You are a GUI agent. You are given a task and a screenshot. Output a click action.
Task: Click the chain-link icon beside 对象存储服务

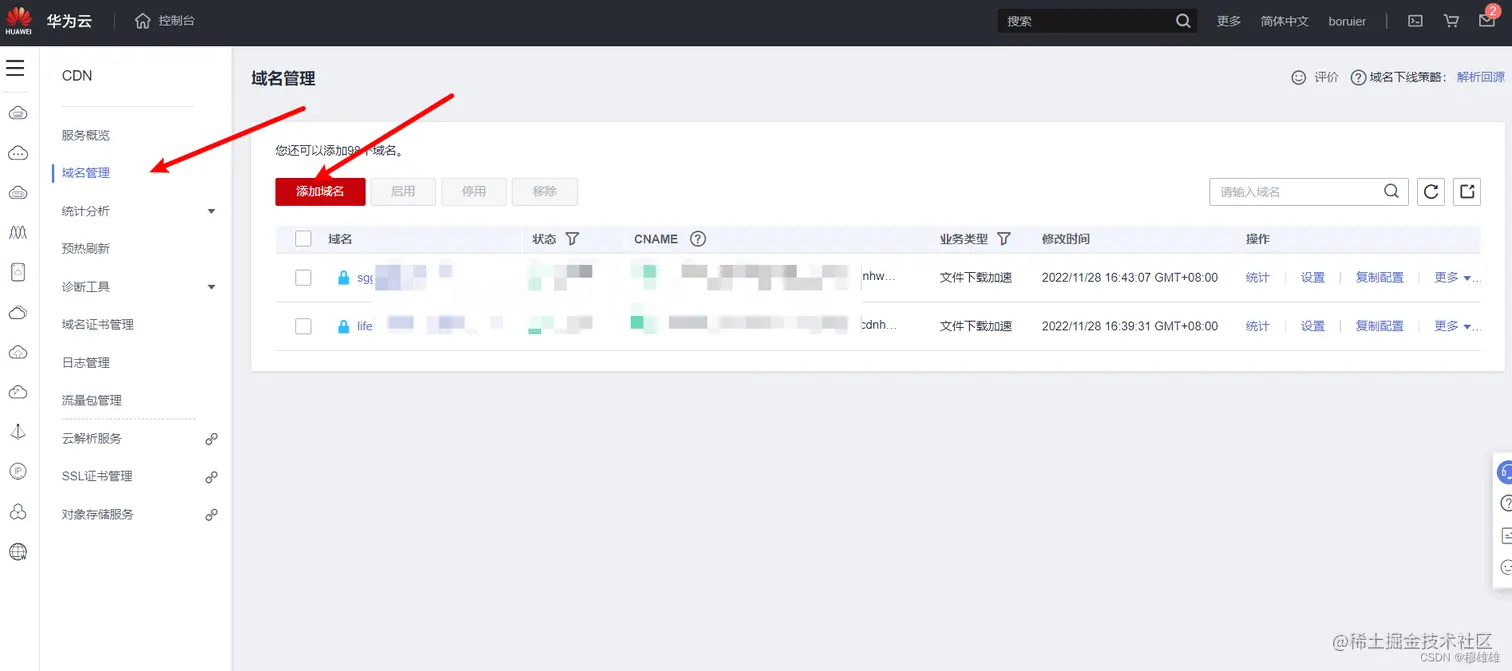[211, 515]
